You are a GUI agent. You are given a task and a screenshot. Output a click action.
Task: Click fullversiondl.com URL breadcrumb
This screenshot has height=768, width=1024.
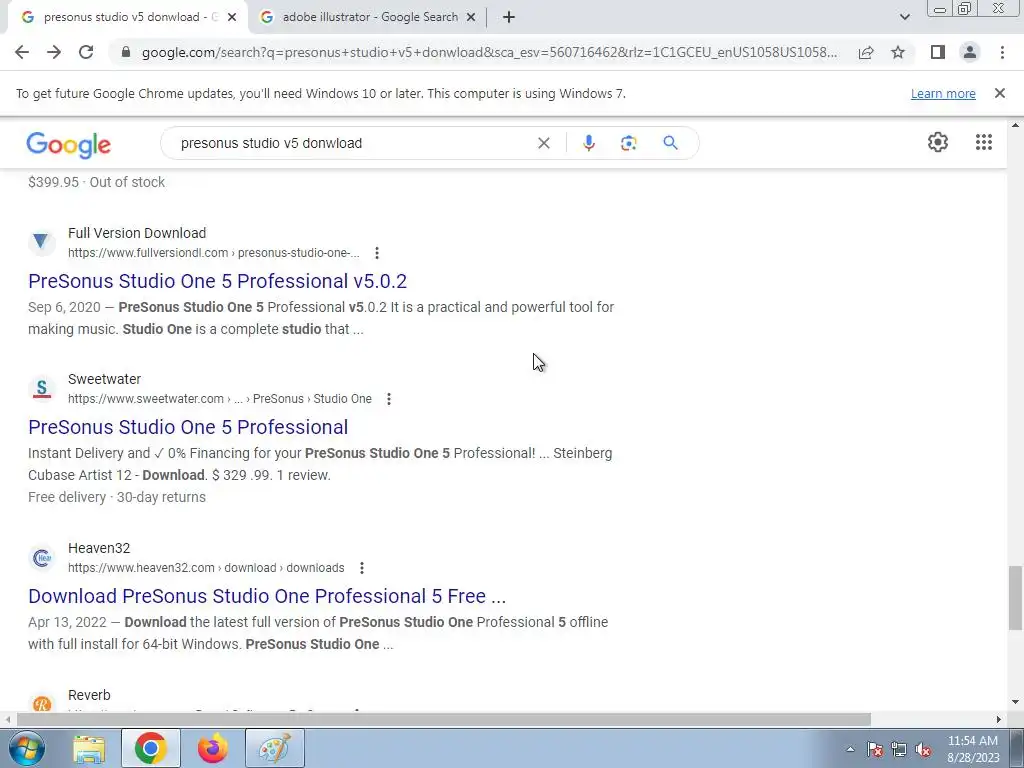point(214,253)
